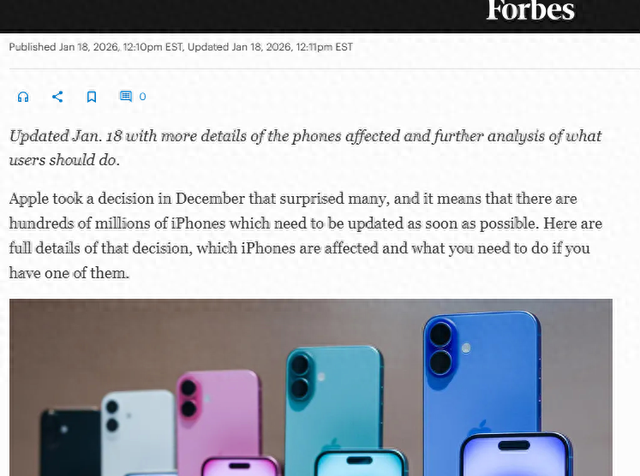Click the paragraph starting 'Apple took a decision'
Viewport: 640px width, 476px height.
[305, 236]
